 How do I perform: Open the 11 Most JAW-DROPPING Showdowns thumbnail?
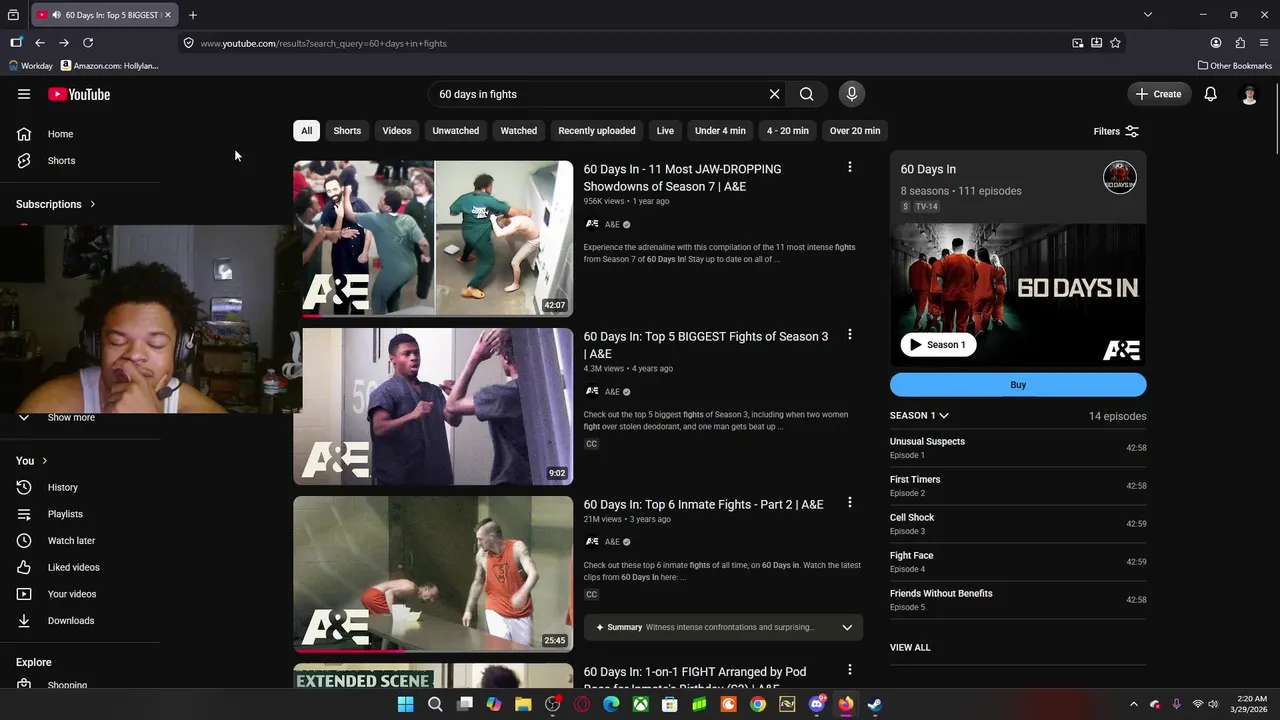tap(433, 238)
